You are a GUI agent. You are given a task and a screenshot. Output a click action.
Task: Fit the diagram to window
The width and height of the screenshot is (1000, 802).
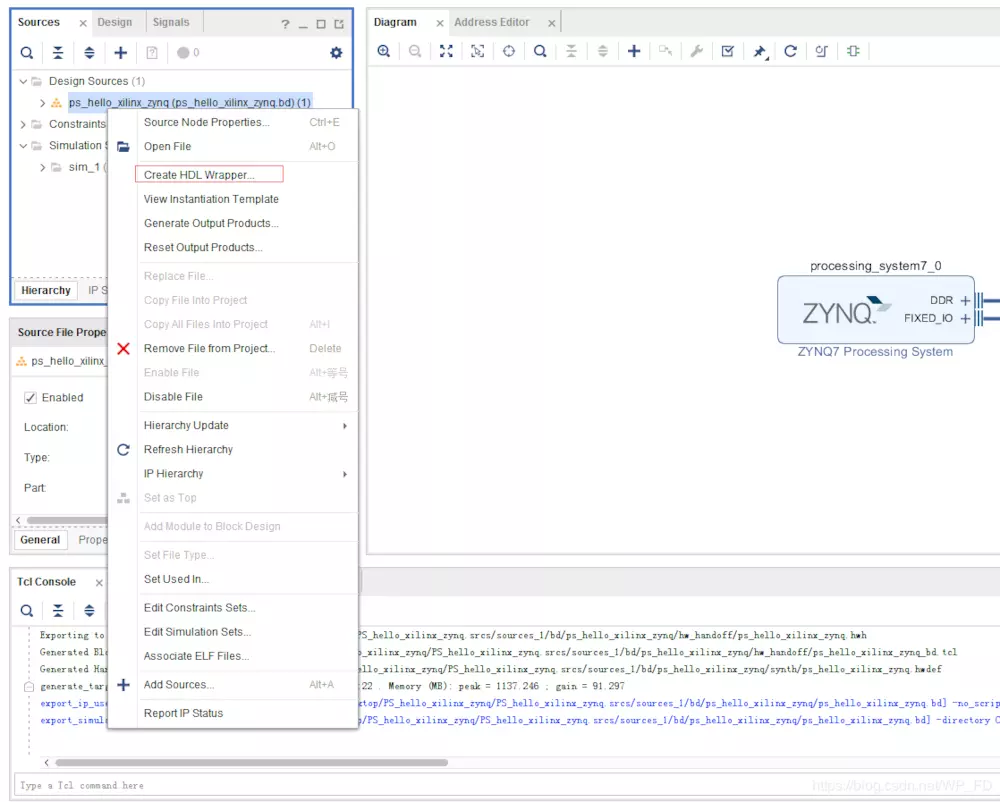(x=446, y=51)
